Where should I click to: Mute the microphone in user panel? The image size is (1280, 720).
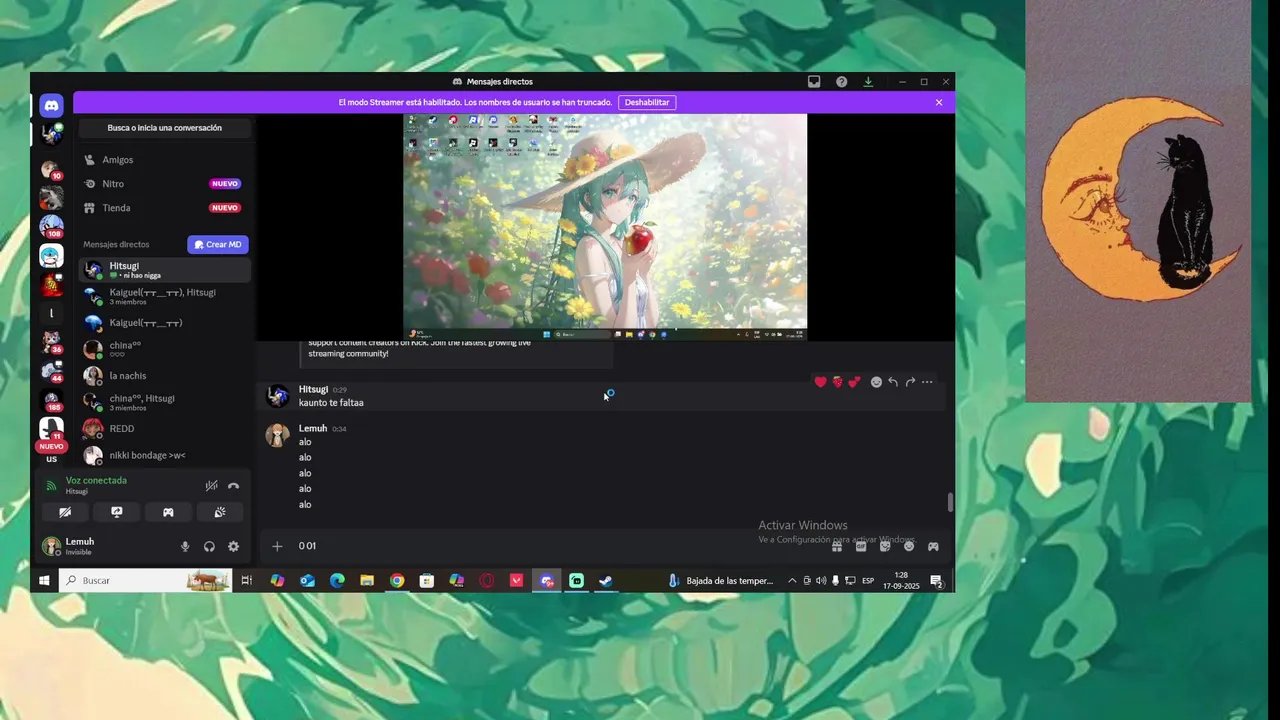[185, 547]
